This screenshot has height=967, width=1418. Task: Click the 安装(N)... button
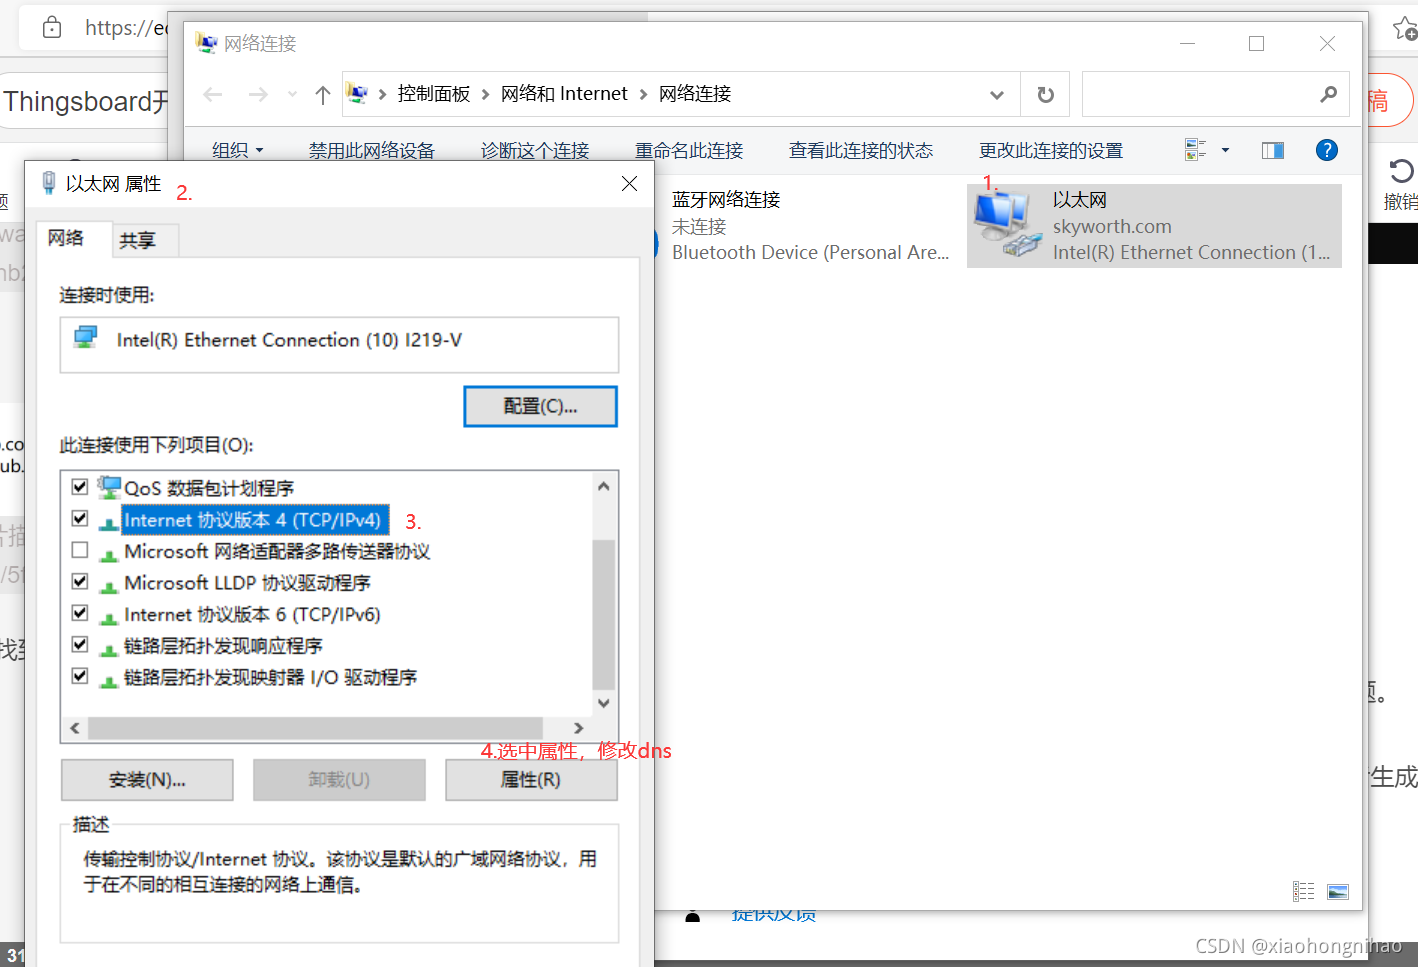click(x=147, y=780)
